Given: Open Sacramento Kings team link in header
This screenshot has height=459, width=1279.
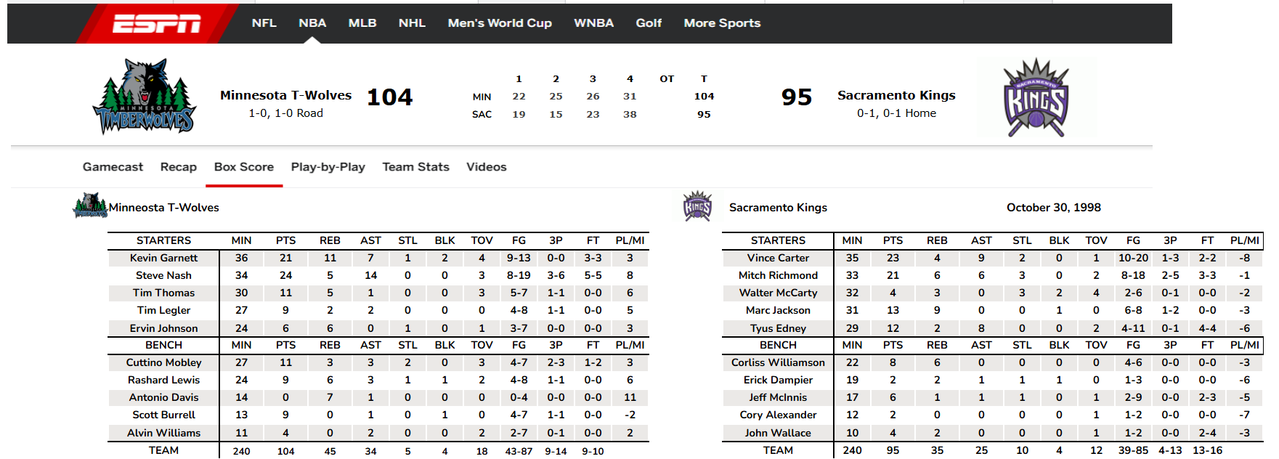Looking at the screenshot, I should coord(896,96).
